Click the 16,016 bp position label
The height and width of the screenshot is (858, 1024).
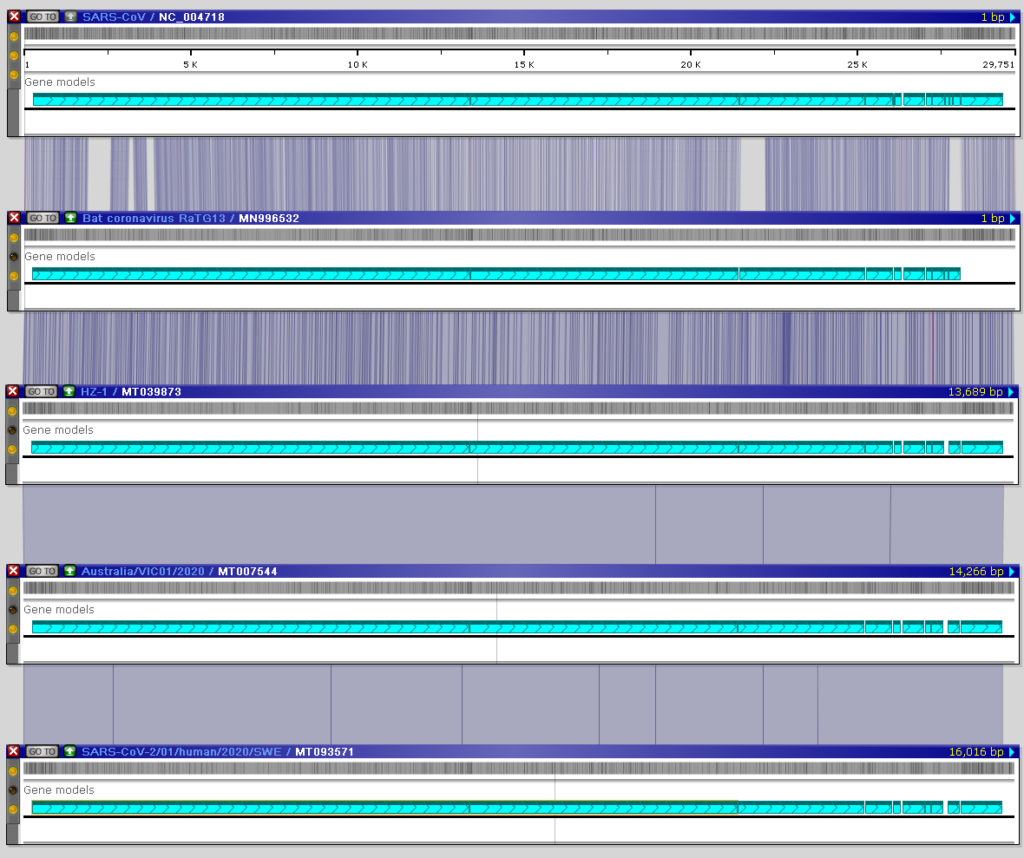(976, 752)
